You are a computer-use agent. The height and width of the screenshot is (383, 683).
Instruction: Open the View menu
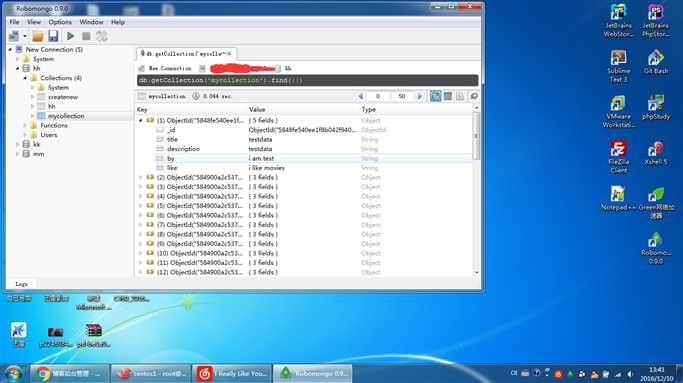click(34, 22)
